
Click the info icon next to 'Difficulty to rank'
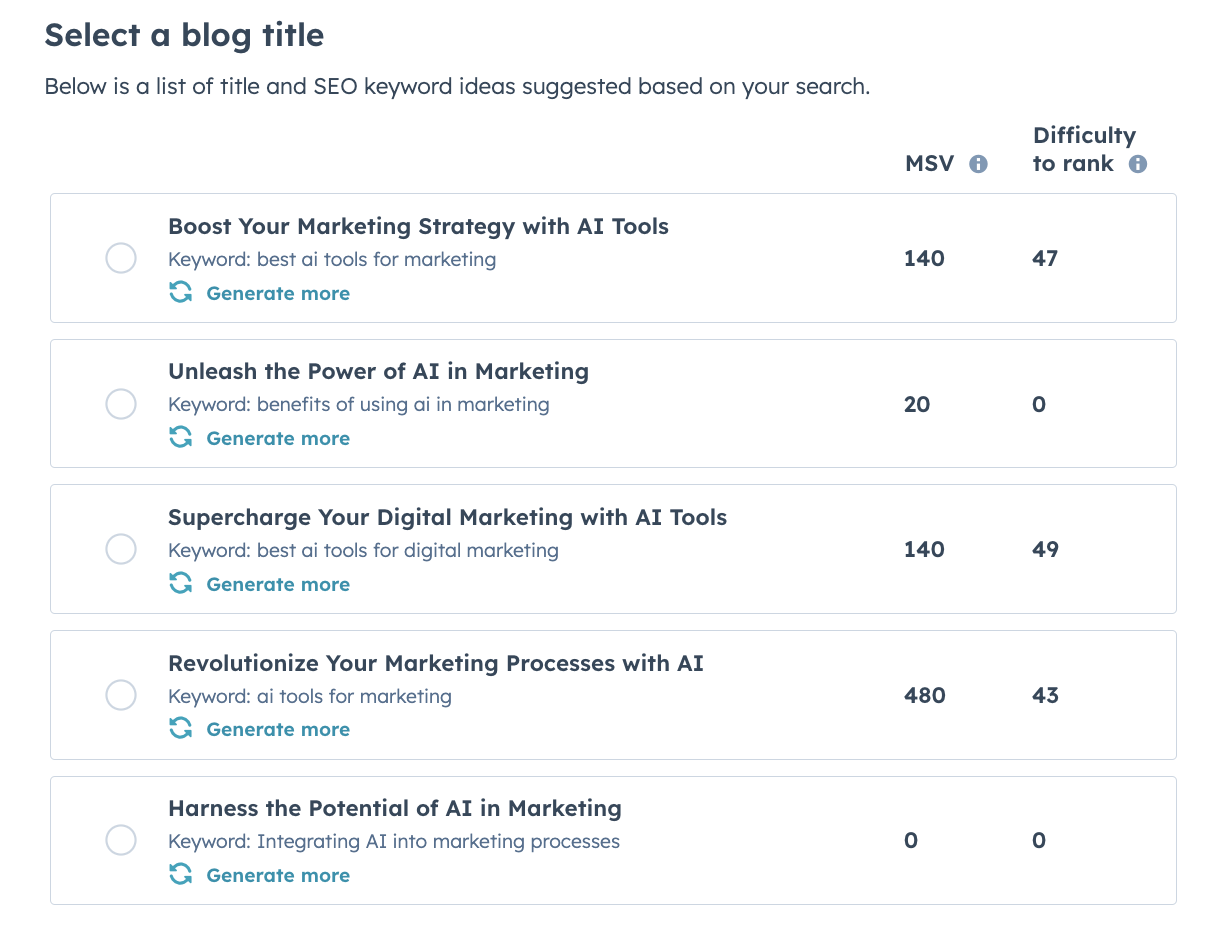pyautogui.click(x=1137, y=163)
